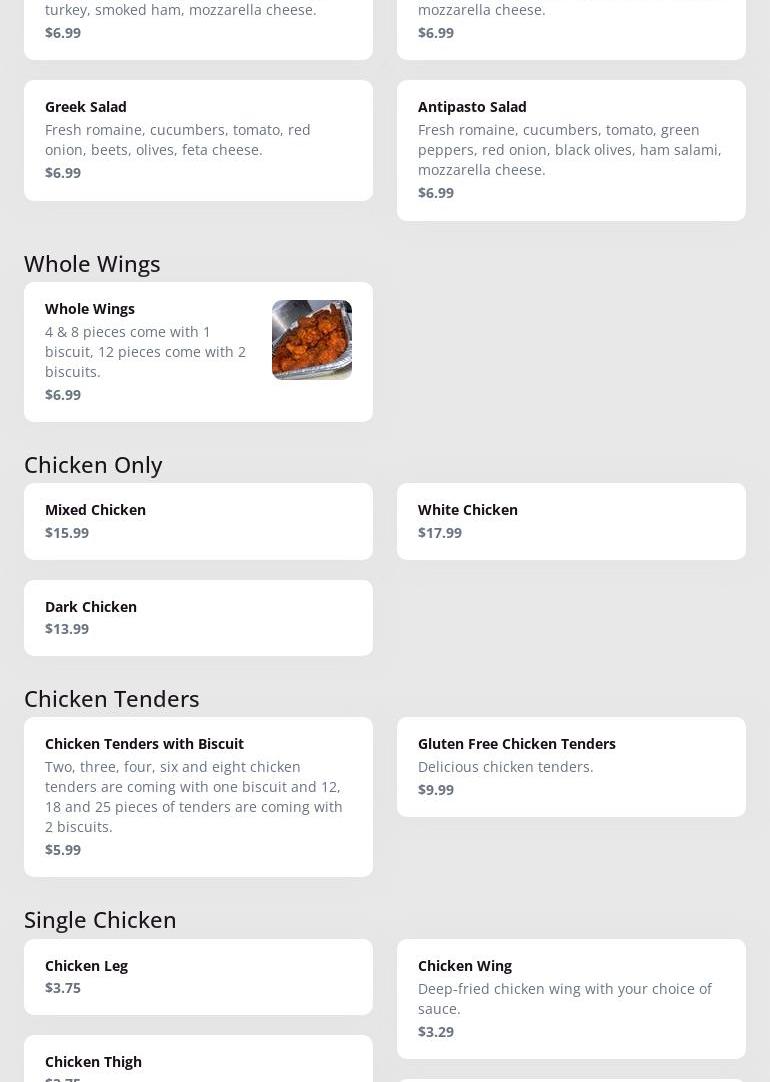Select the Greek Salad menu item
Image resolution: width=770 pixels, height=1082 pixels.
[86, 107]
